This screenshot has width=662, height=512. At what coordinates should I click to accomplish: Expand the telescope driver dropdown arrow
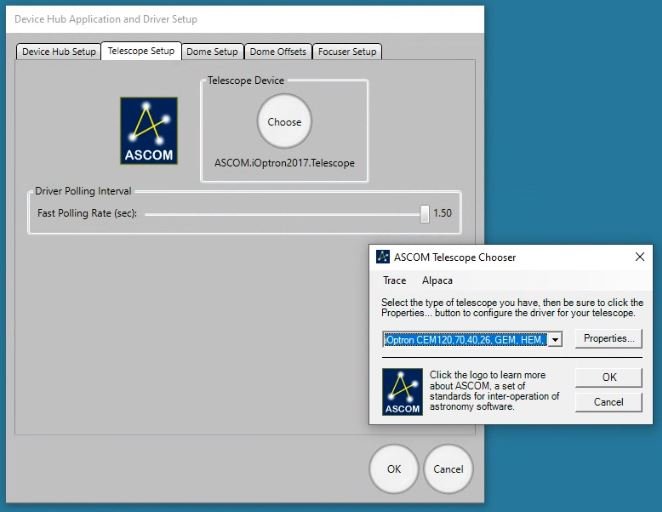pyautogui.click(x=555, y=339)
